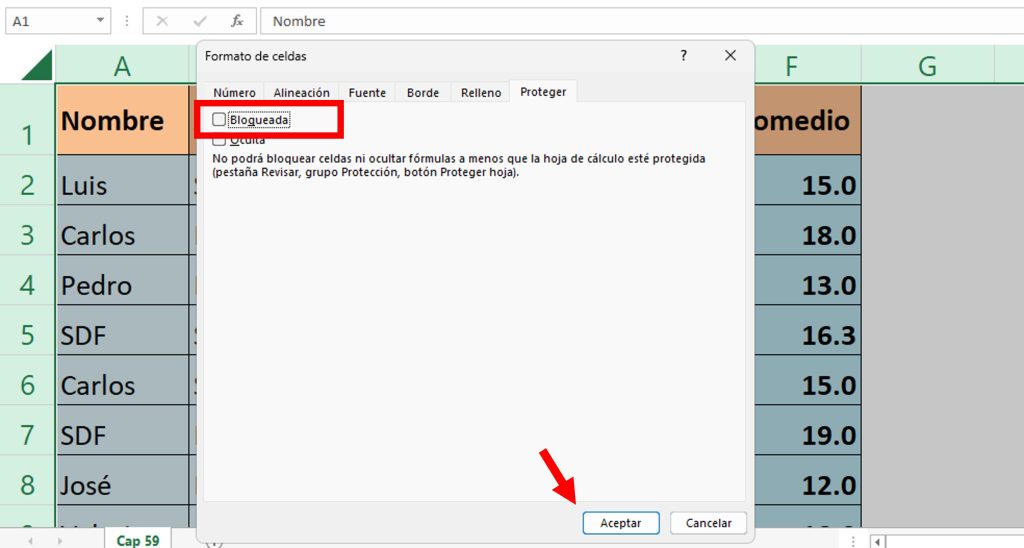1024x548 pixels.
Task: Select the Cap 59 sheet tab
Action: (x=138, y=540)
